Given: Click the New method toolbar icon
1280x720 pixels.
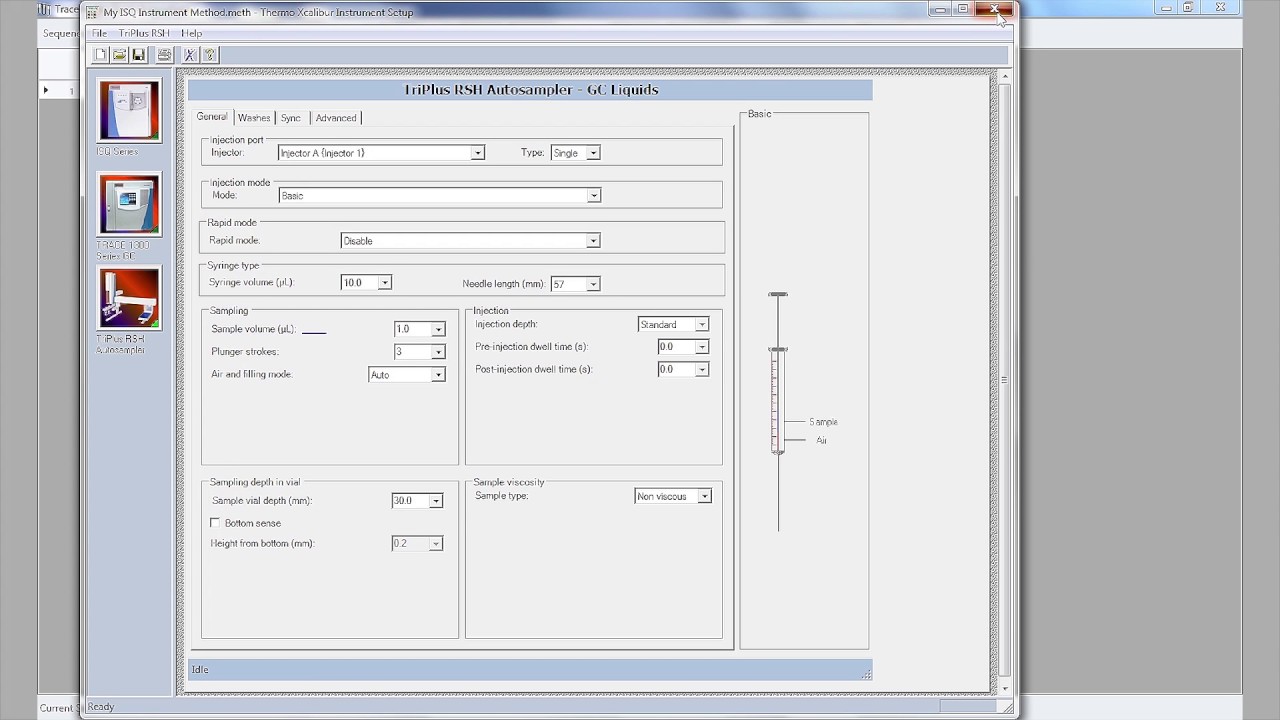Looking at the screenshot, I should [x=100, y=55].
